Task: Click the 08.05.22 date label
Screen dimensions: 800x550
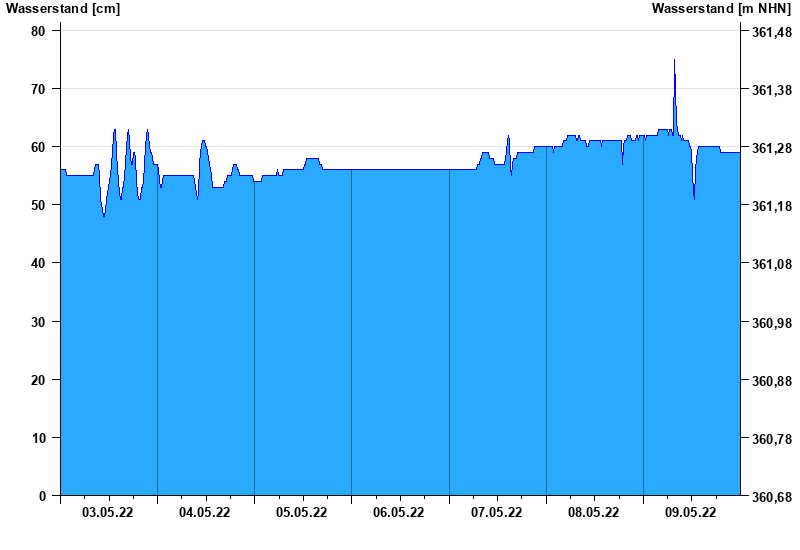Action: [x=593, y=512]
